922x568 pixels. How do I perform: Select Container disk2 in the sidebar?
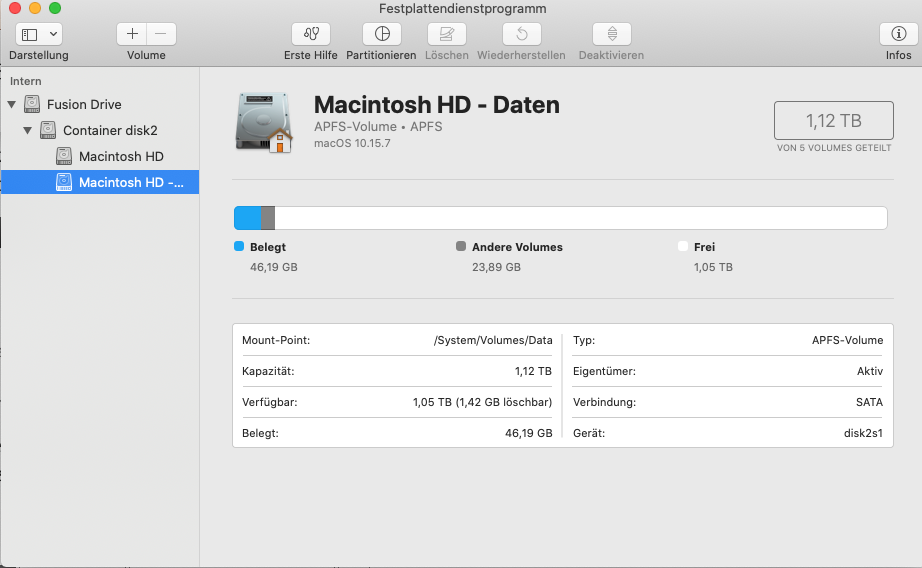click(110, 130)
